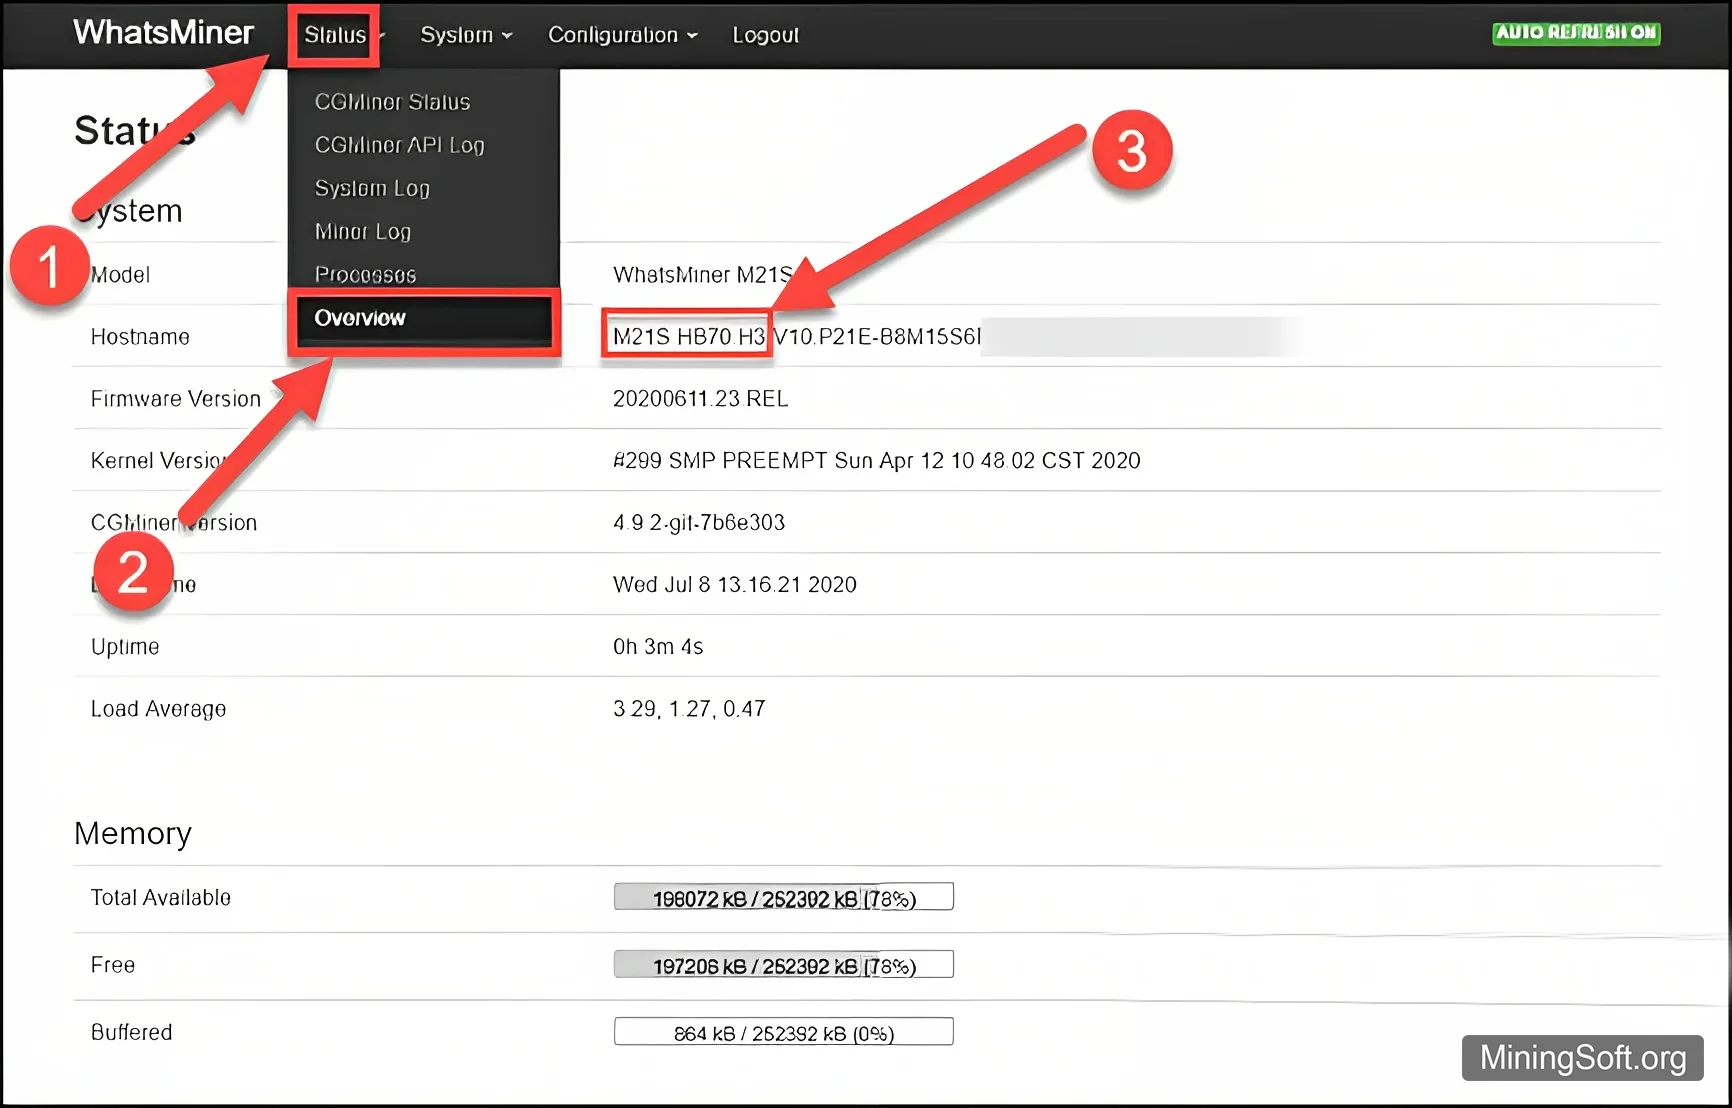This screenshot has height=1108, width=1732.
Task: Click the Memory section heading
Action: pos(132,833)
